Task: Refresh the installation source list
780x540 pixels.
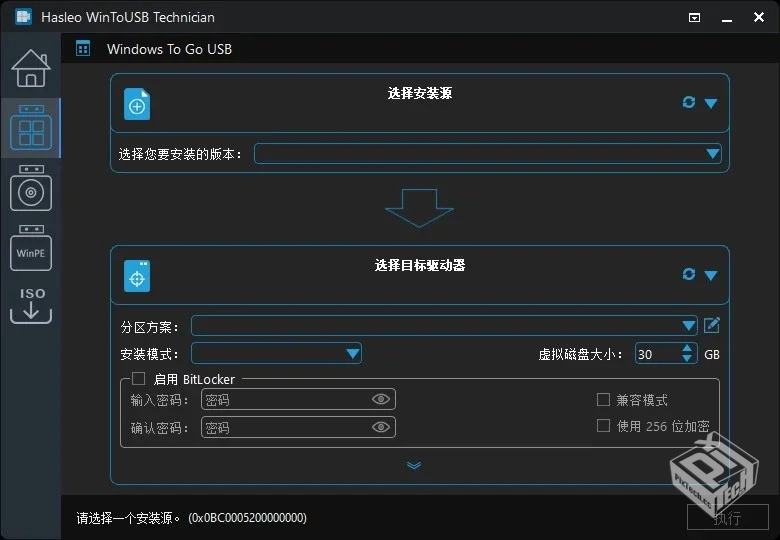Action: tap(689, 102)
